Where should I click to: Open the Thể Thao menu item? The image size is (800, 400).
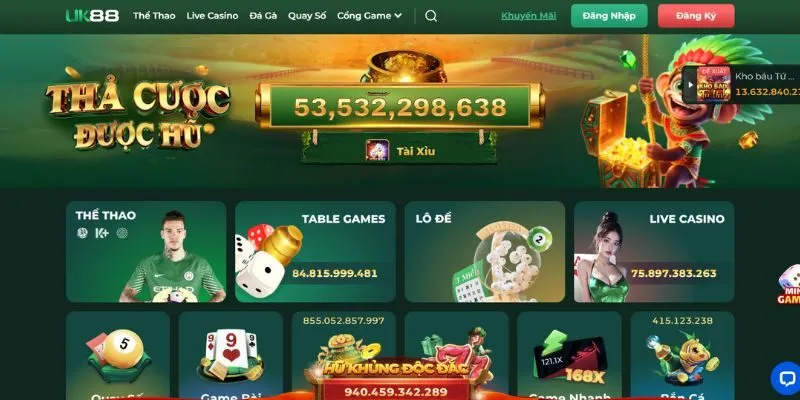click(x=154, y=16)
